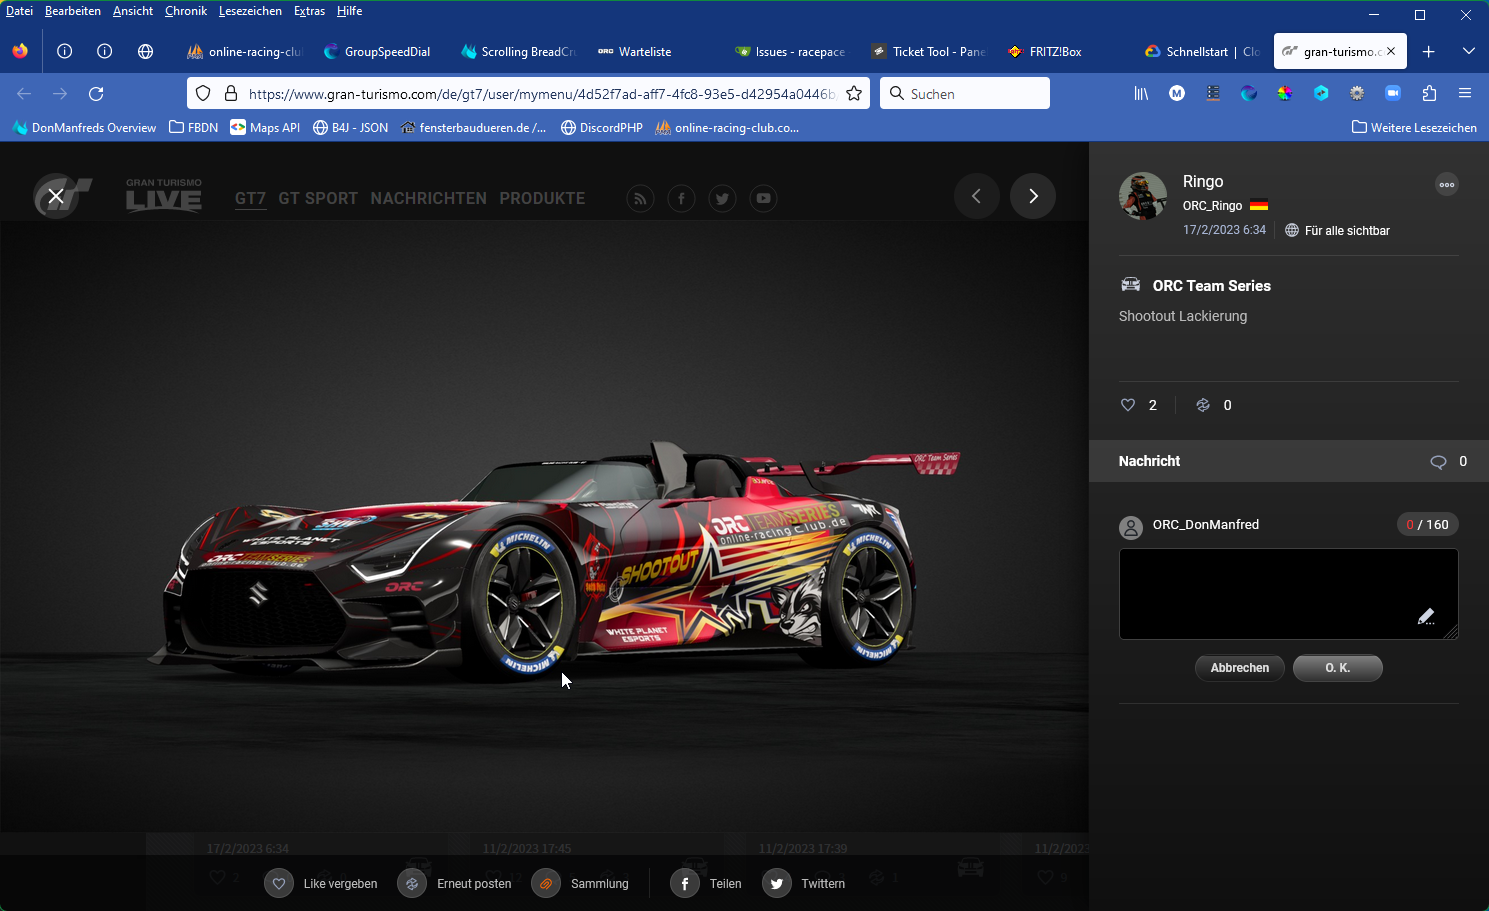Open Ringo's profile avatar picture
The height and width of the screenshot is (911, 1489).
click(x=1143, y=196)
